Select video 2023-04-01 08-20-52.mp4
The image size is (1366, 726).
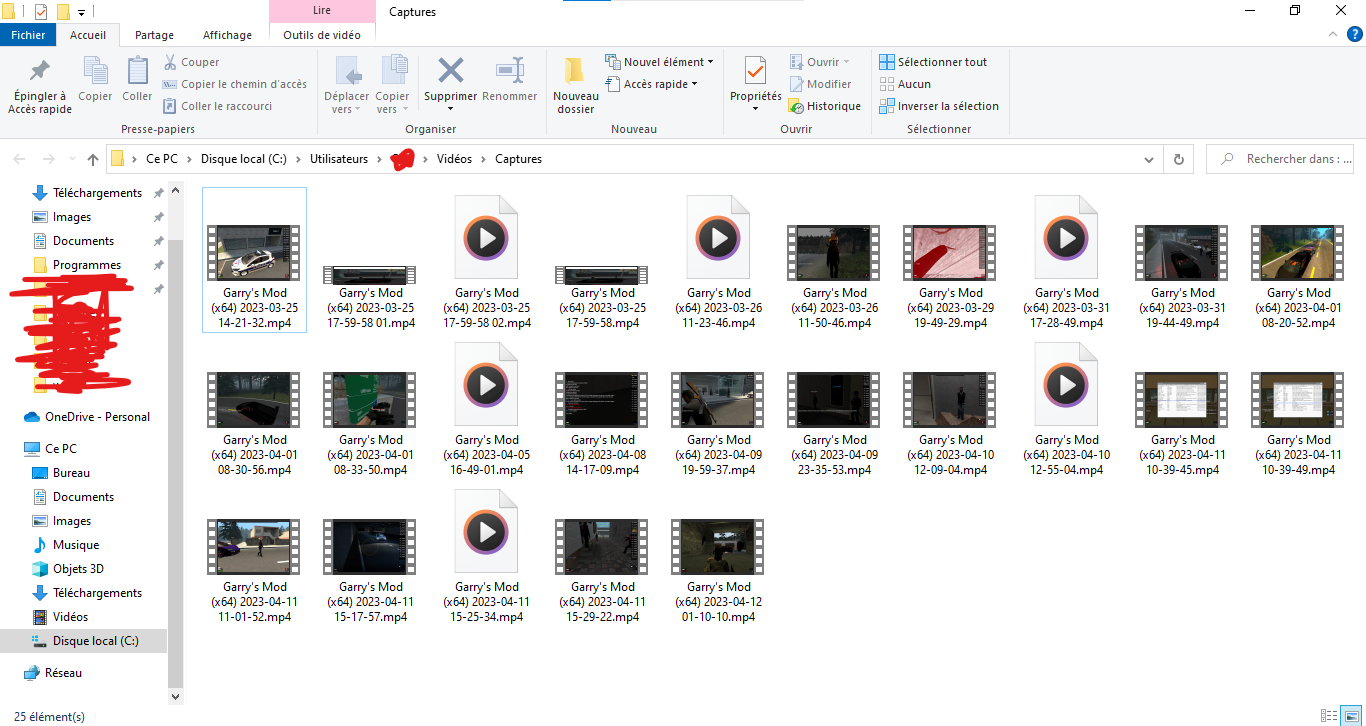[1299, 260]
